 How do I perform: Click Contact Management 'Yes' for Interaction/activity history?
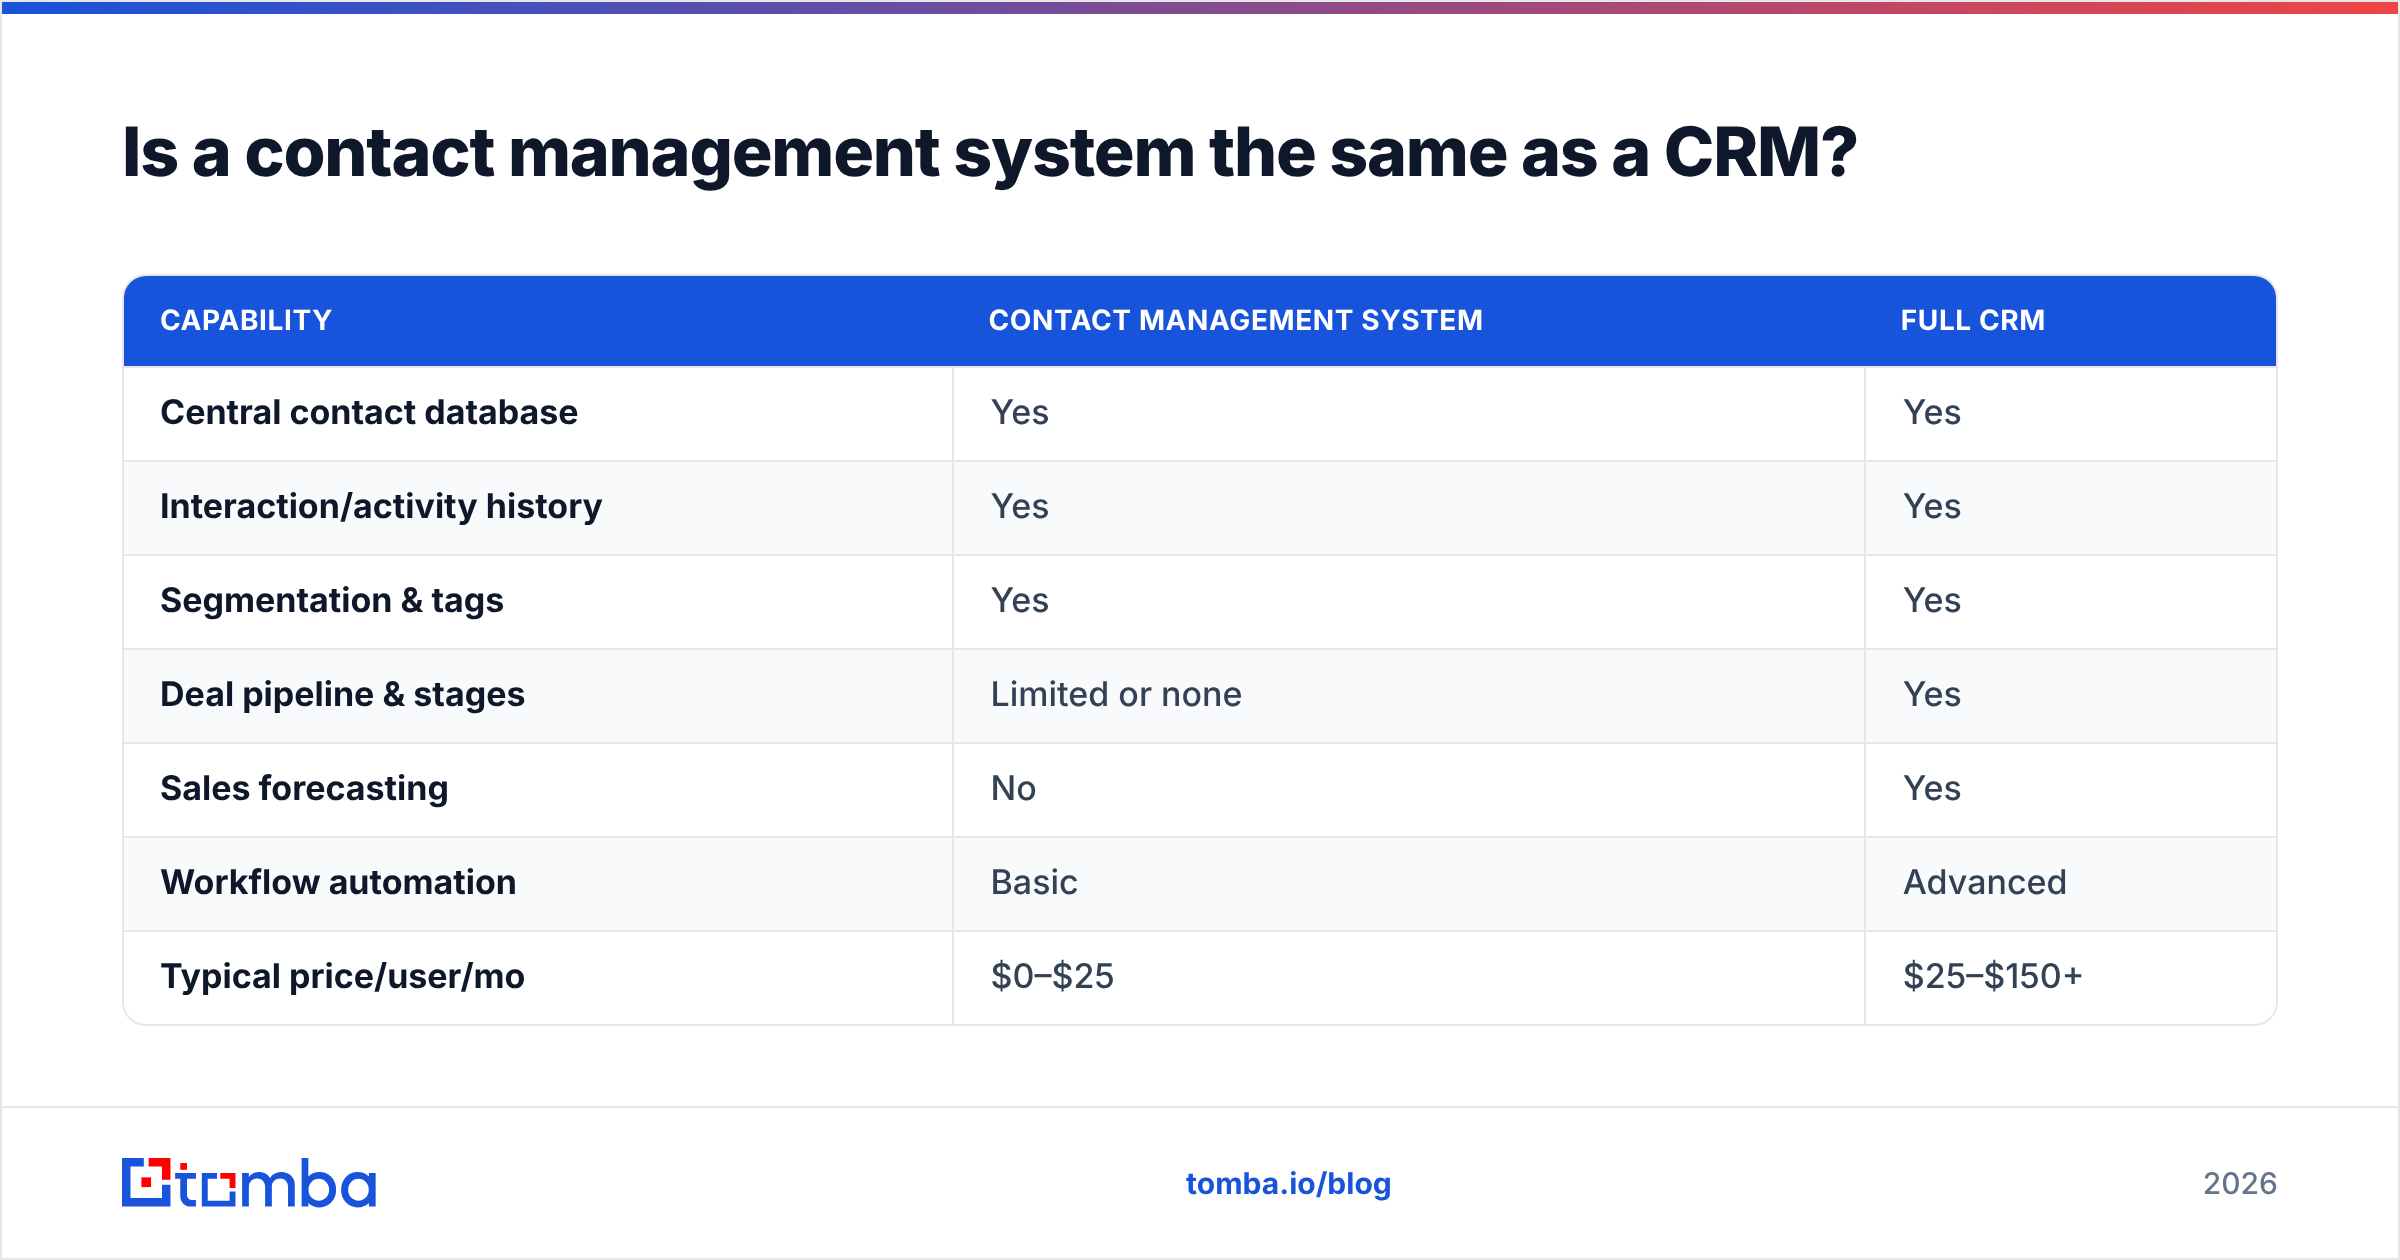tap(1020, 506)
